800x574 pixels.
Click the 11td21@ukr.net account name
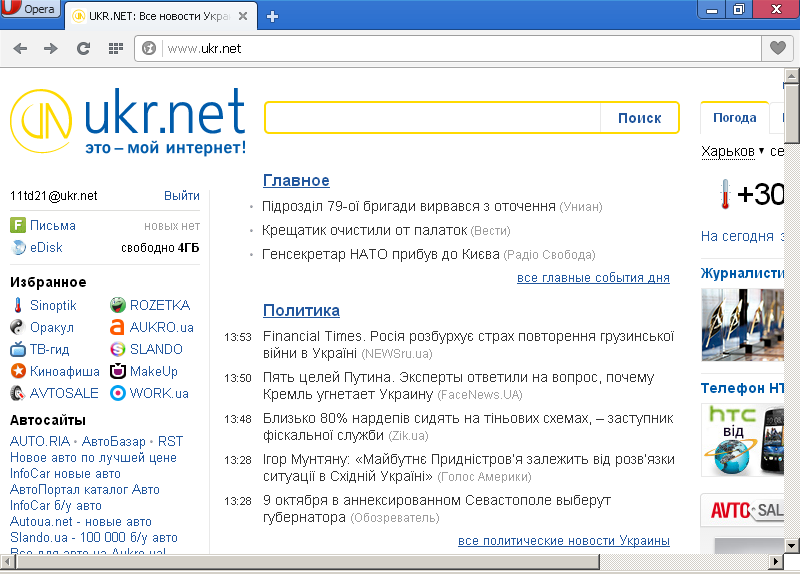[54, 196]
